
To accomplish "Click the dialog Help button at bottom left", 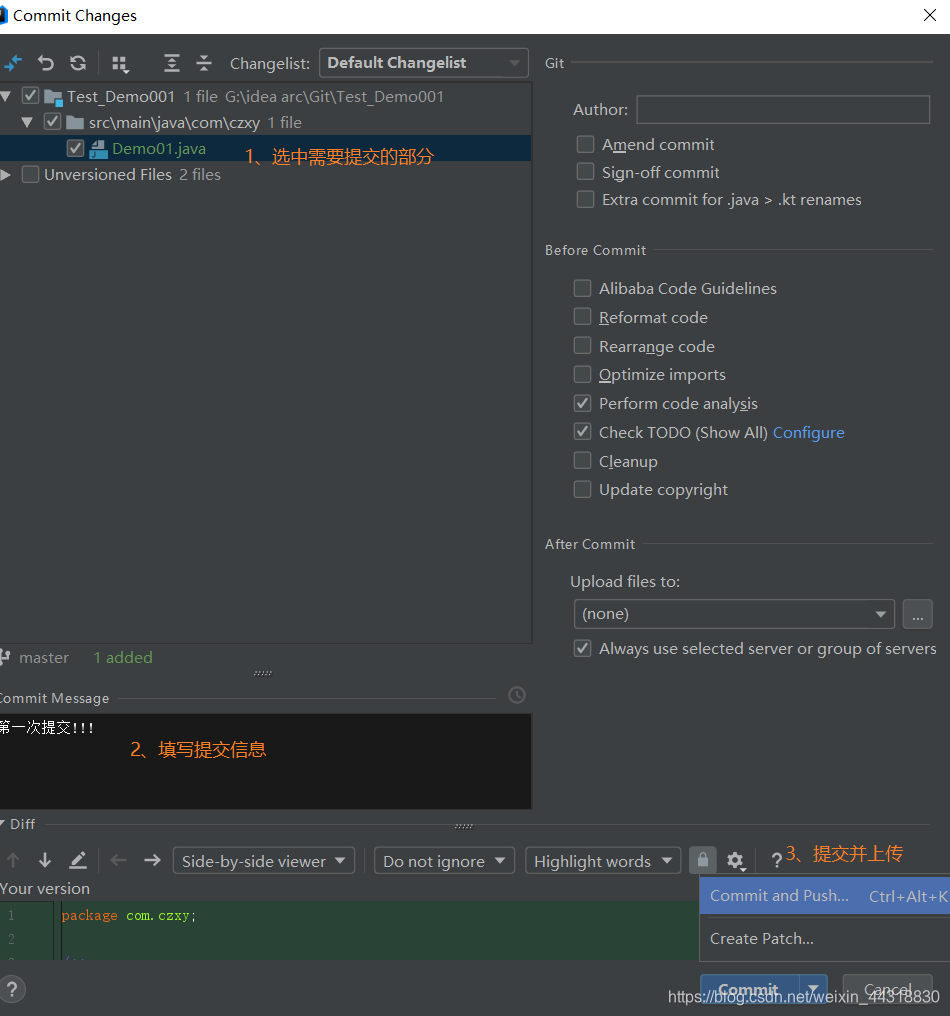I will [x=12, y=989].
